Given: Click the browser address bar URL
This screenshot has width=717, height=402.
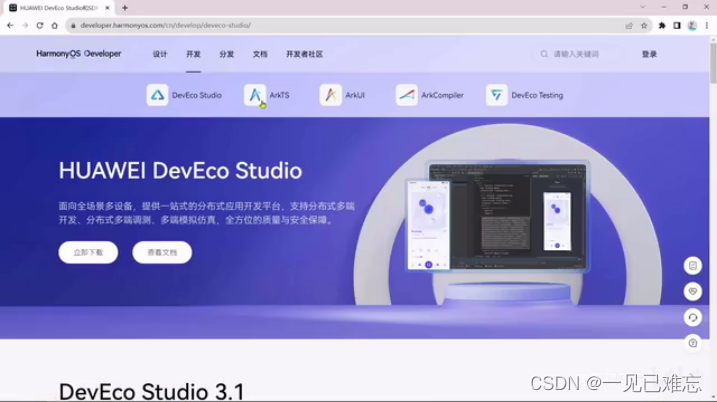Looking at the screenshot, I should pos(166,26).
